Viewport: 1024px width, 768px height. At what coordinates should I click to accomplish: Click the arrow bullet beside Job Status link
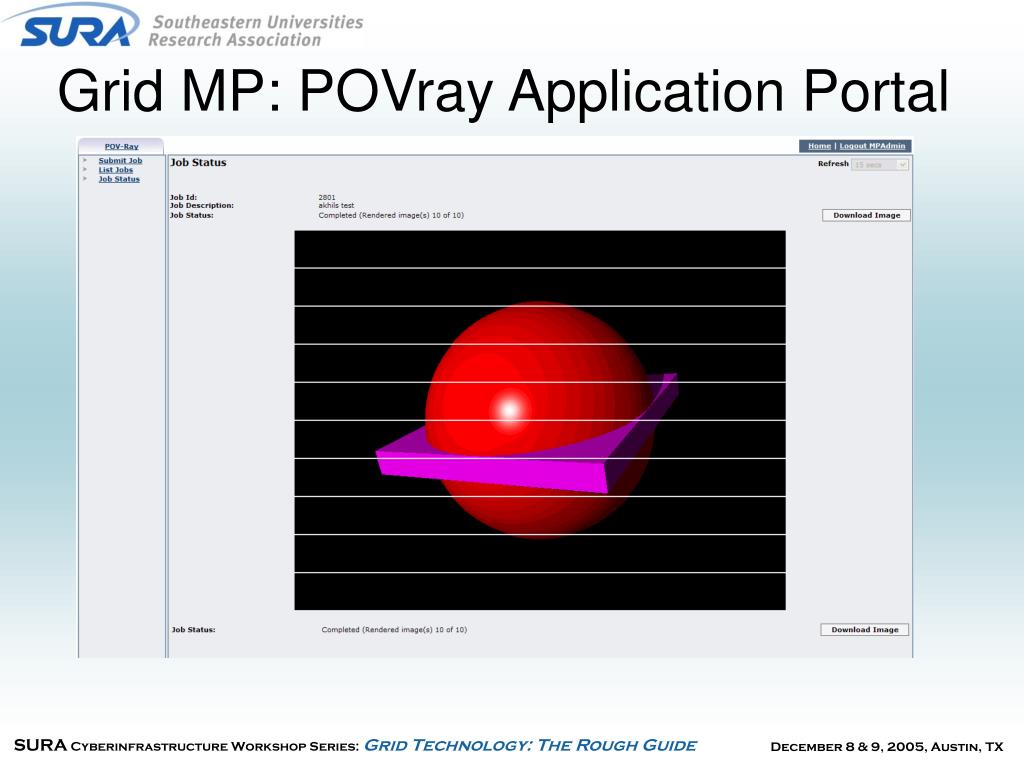coord(85,179)
